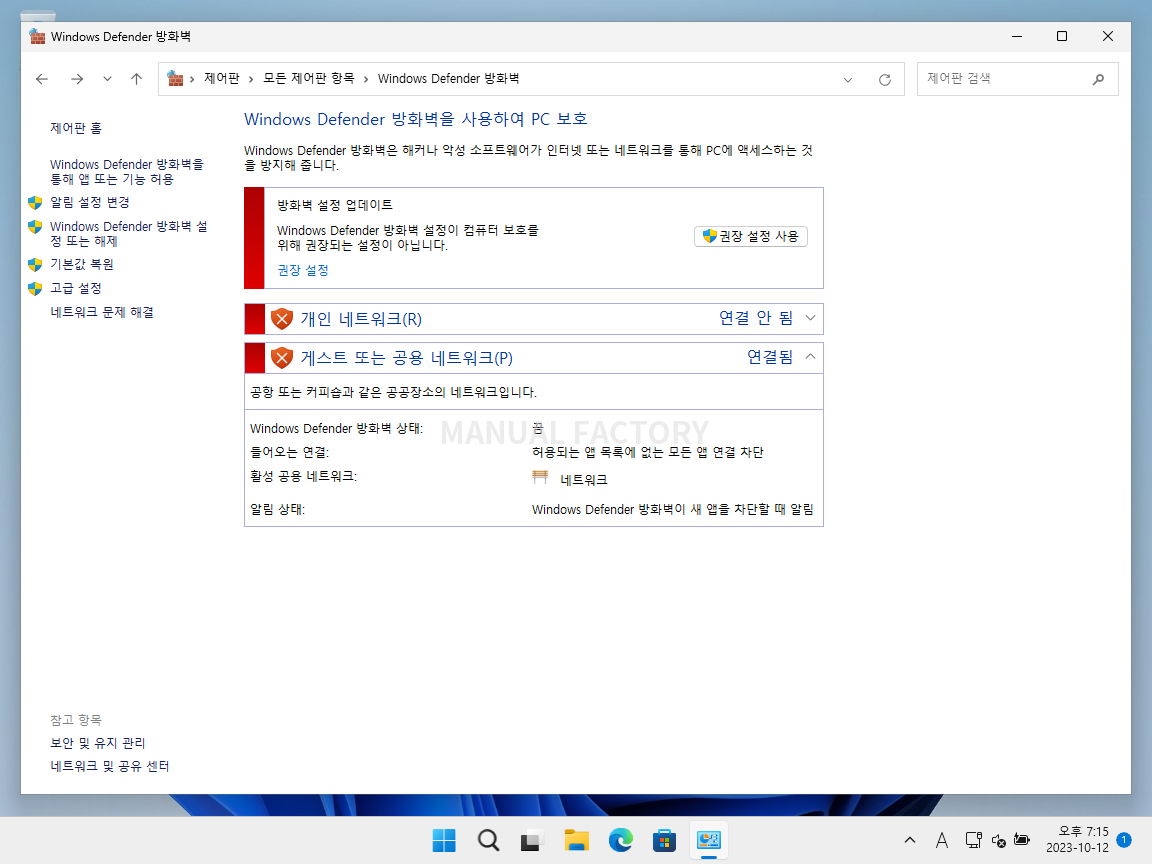The width and height of the screenshot is (1152, 864).
Task: Go back with the left arrow
Action: pos(42,79)
